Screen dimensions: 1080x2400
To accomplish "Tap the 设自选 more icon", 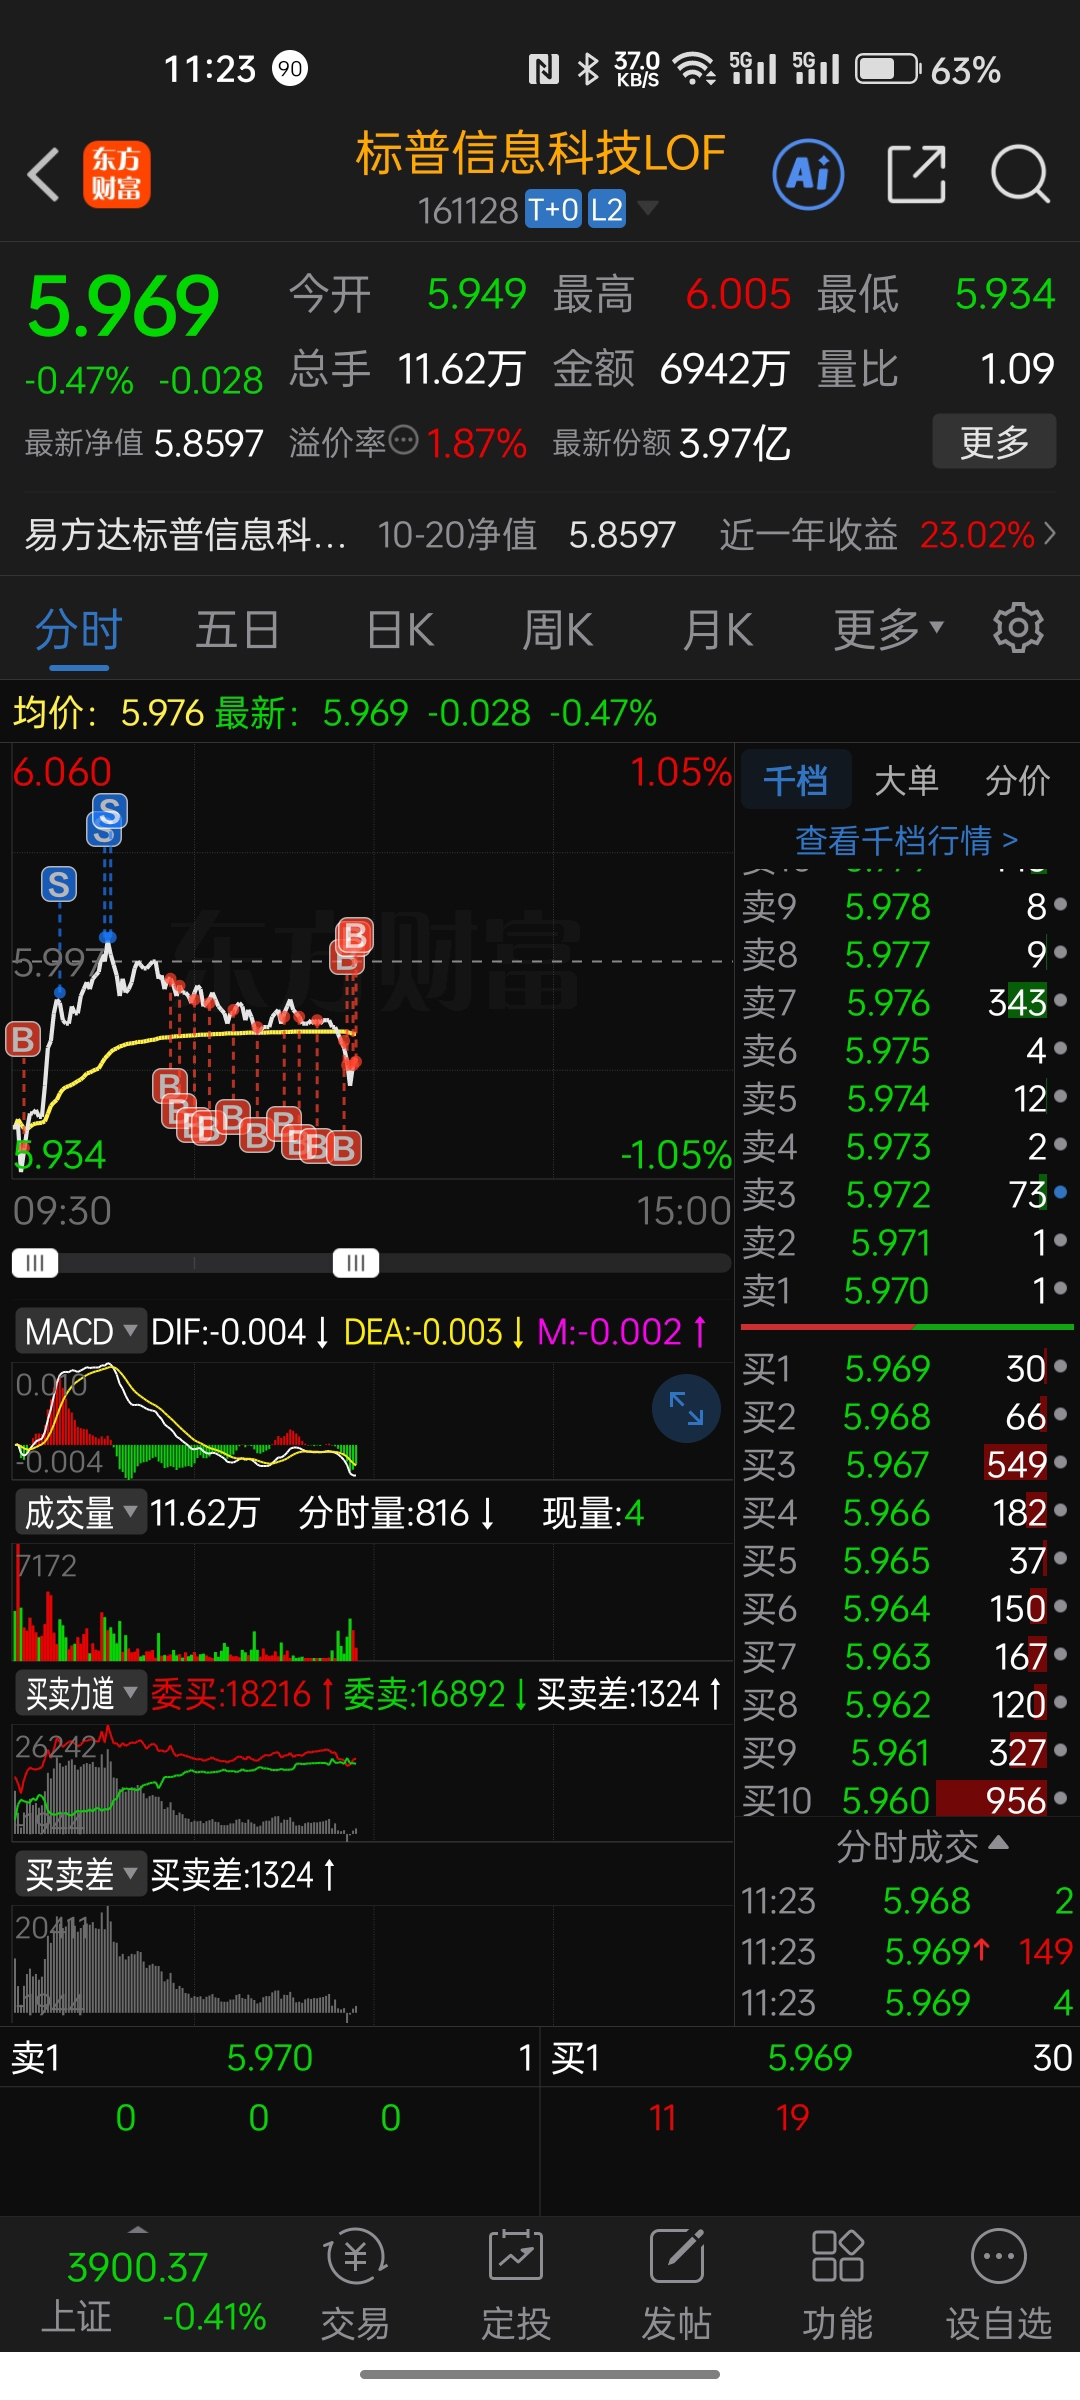I will coord(999,2256).
